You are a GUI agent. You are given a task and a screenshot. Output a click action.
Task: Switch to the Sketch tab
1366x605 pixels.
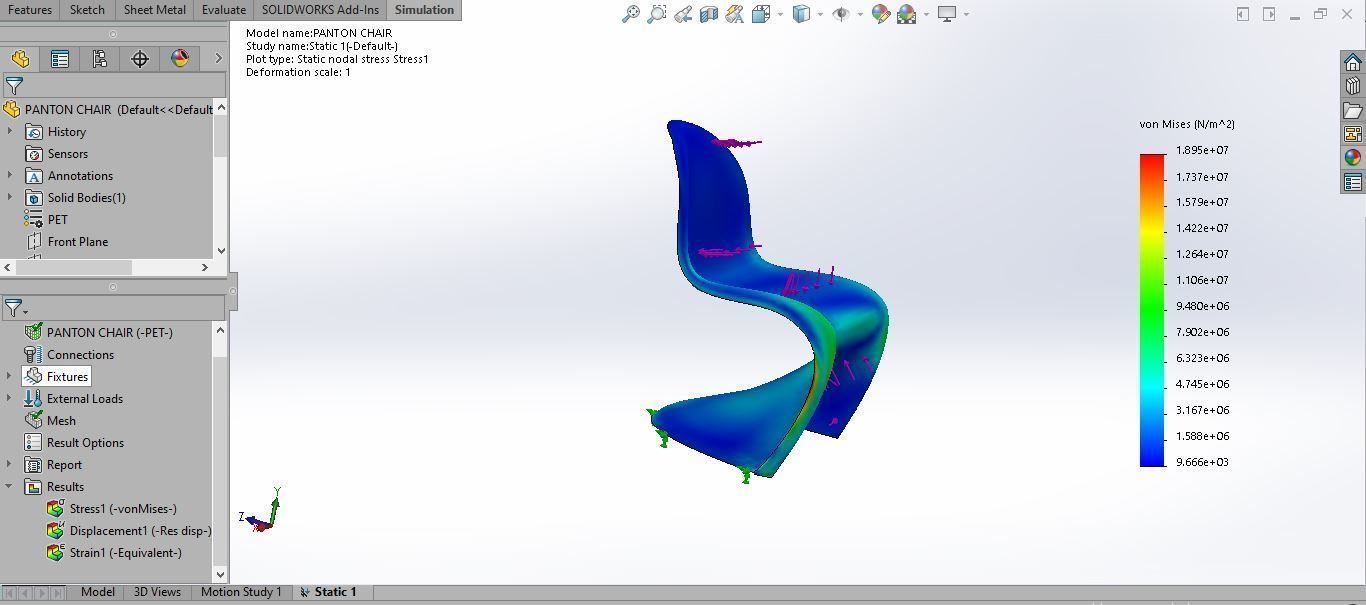[x=87, y=10]
